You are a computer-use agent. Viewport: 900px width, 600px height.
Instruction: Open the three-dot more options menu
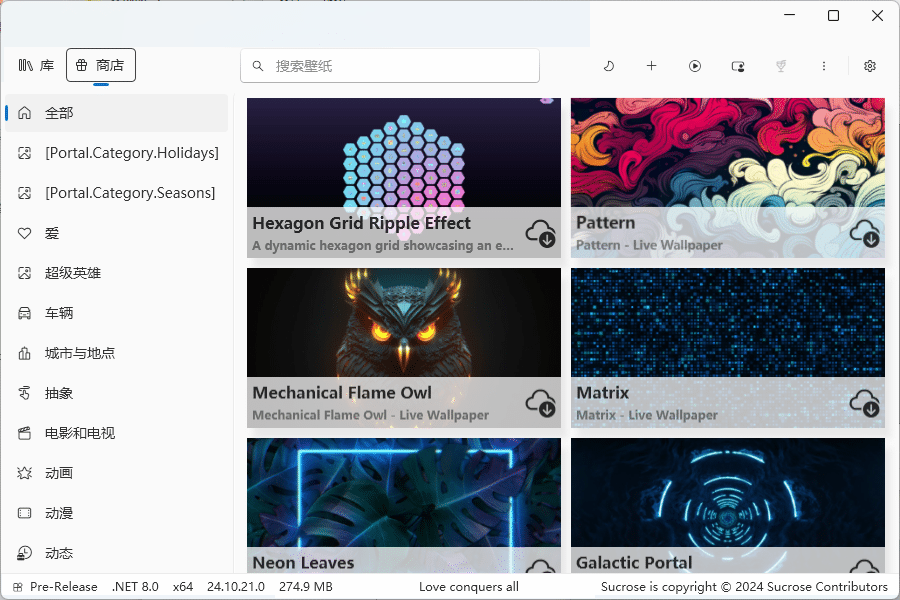click(x=824, y=66)
